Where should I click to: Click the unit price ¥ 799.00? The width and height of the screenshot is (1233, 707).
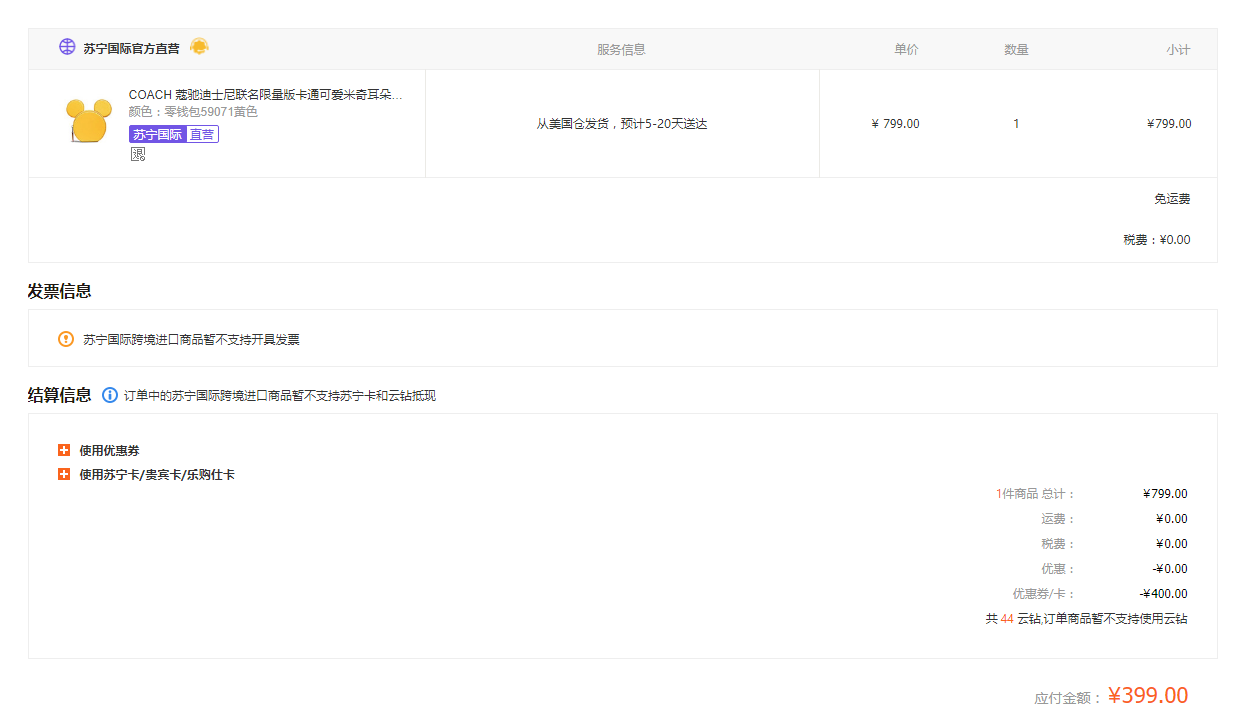click(896, 124)
